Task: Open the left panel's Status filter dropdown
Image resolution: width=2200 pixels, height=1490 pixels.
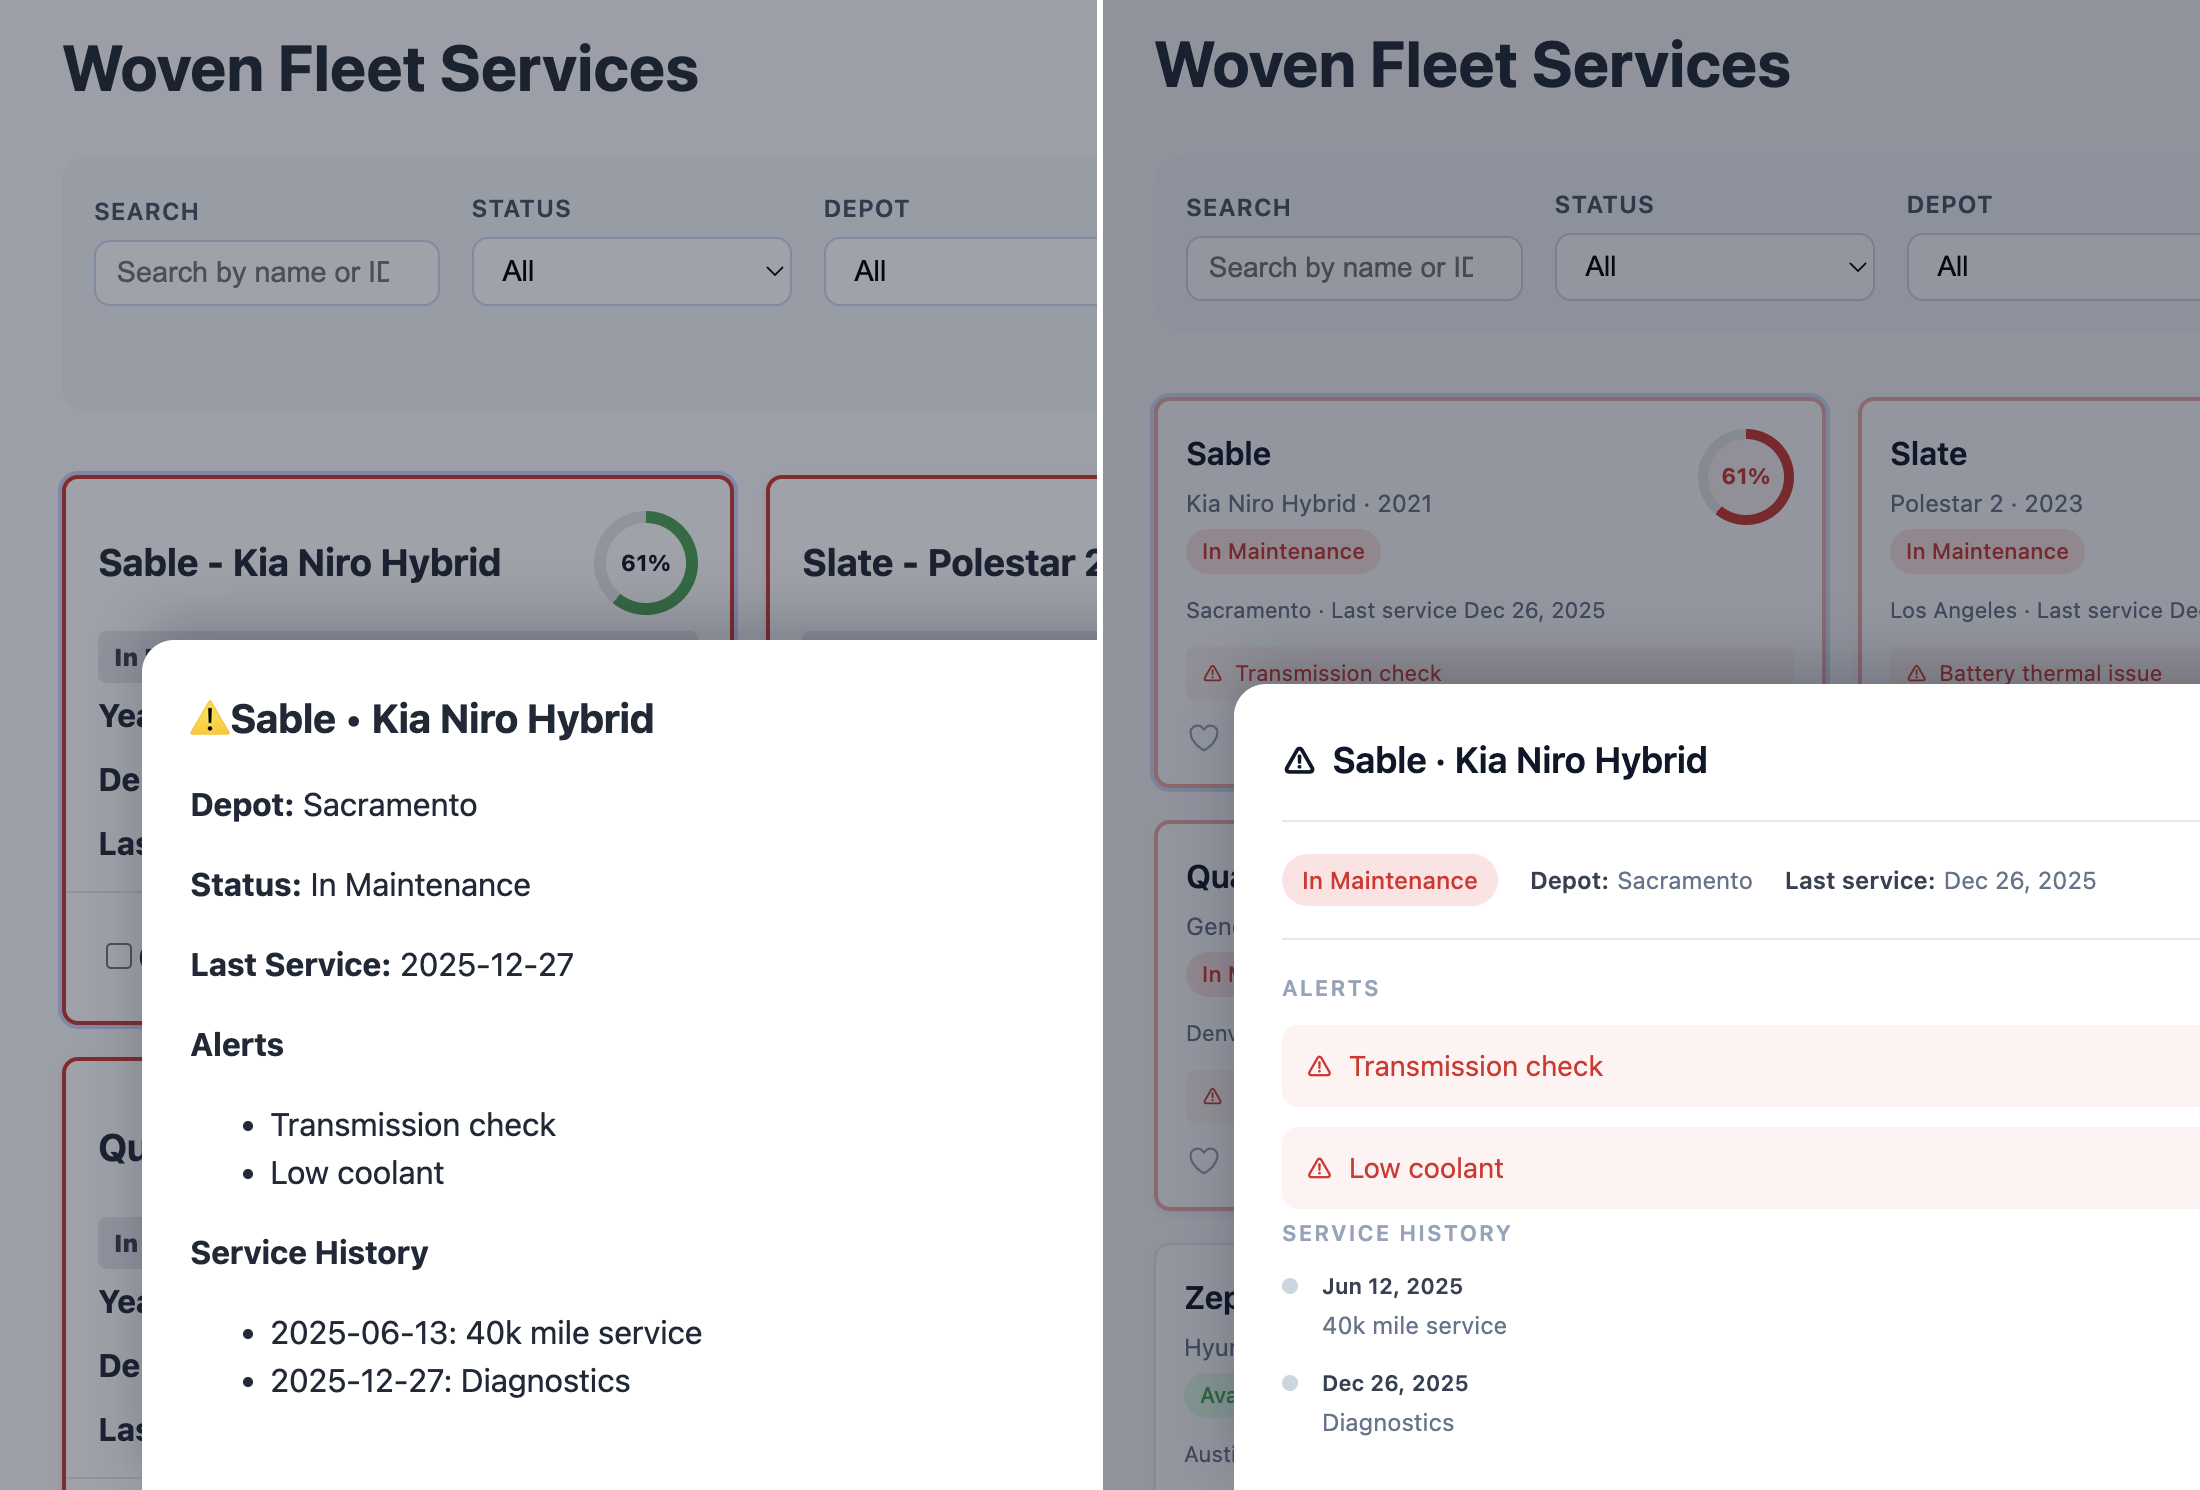Action: tap(631, 271)
